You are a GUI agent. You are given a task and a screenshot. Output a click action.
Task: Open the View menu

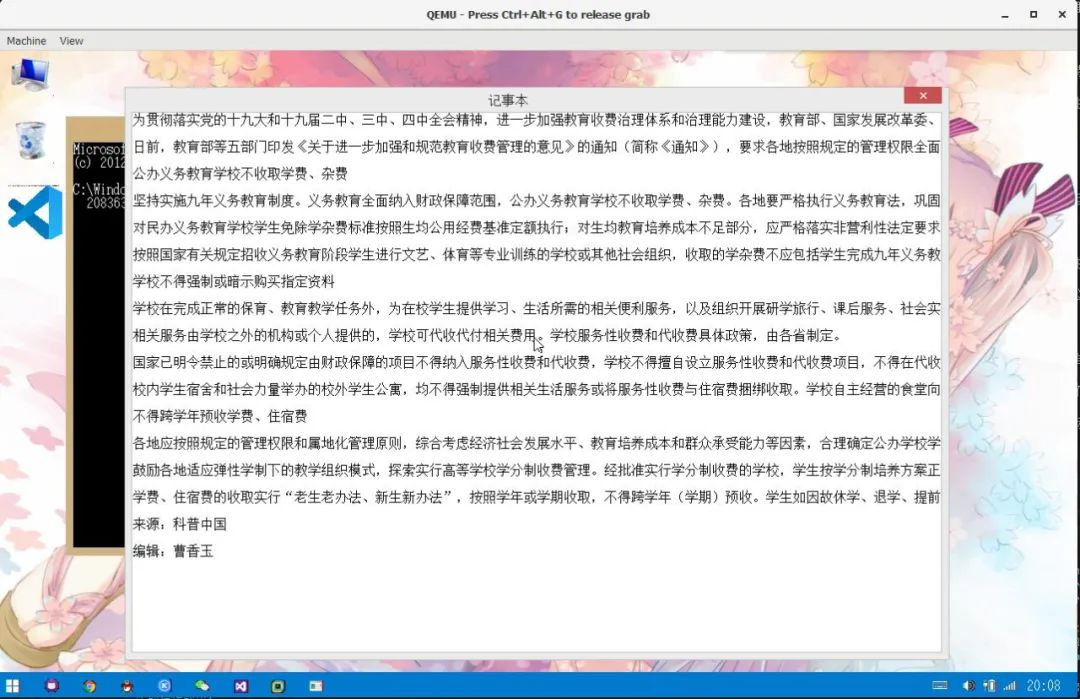[x=71, y=41]
